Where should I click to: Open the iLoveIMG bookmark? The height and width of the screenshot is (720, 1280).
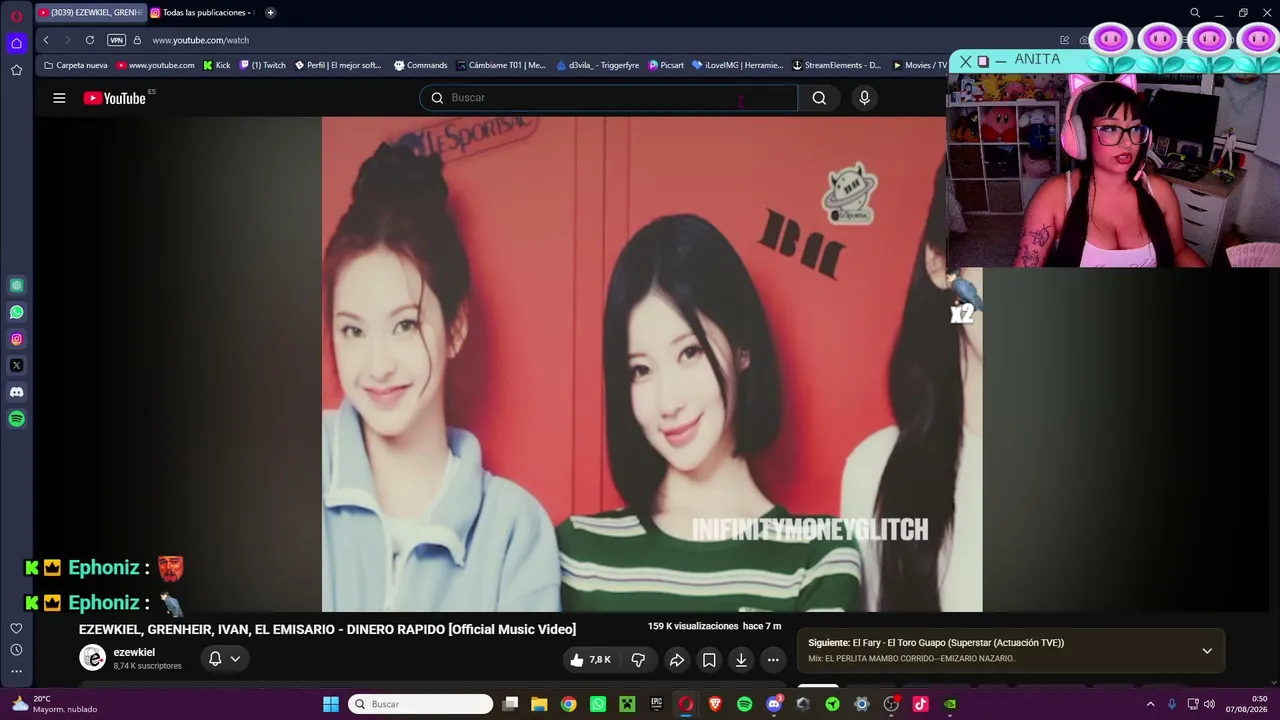tap(738, 65)
